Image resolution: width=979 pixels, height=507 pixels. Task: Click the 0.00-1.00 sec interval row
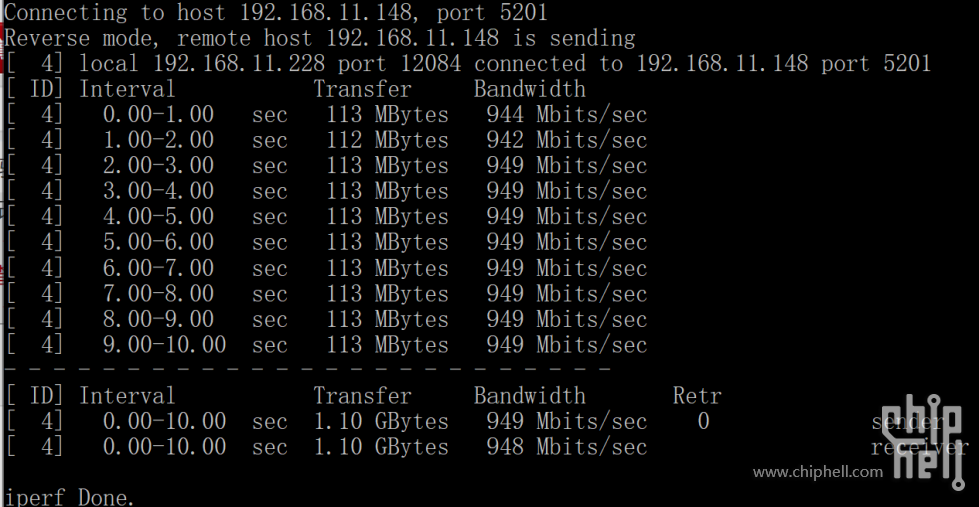[x=327, y=115]
